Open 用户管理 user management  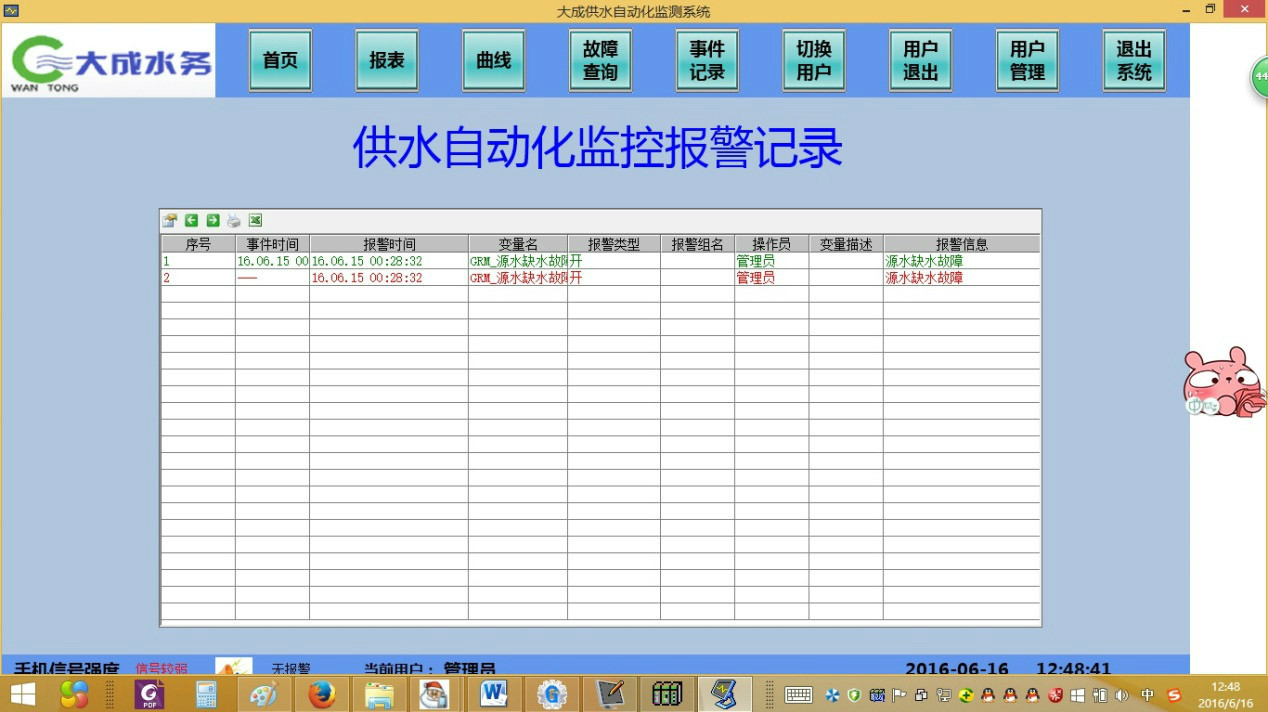1027,61
